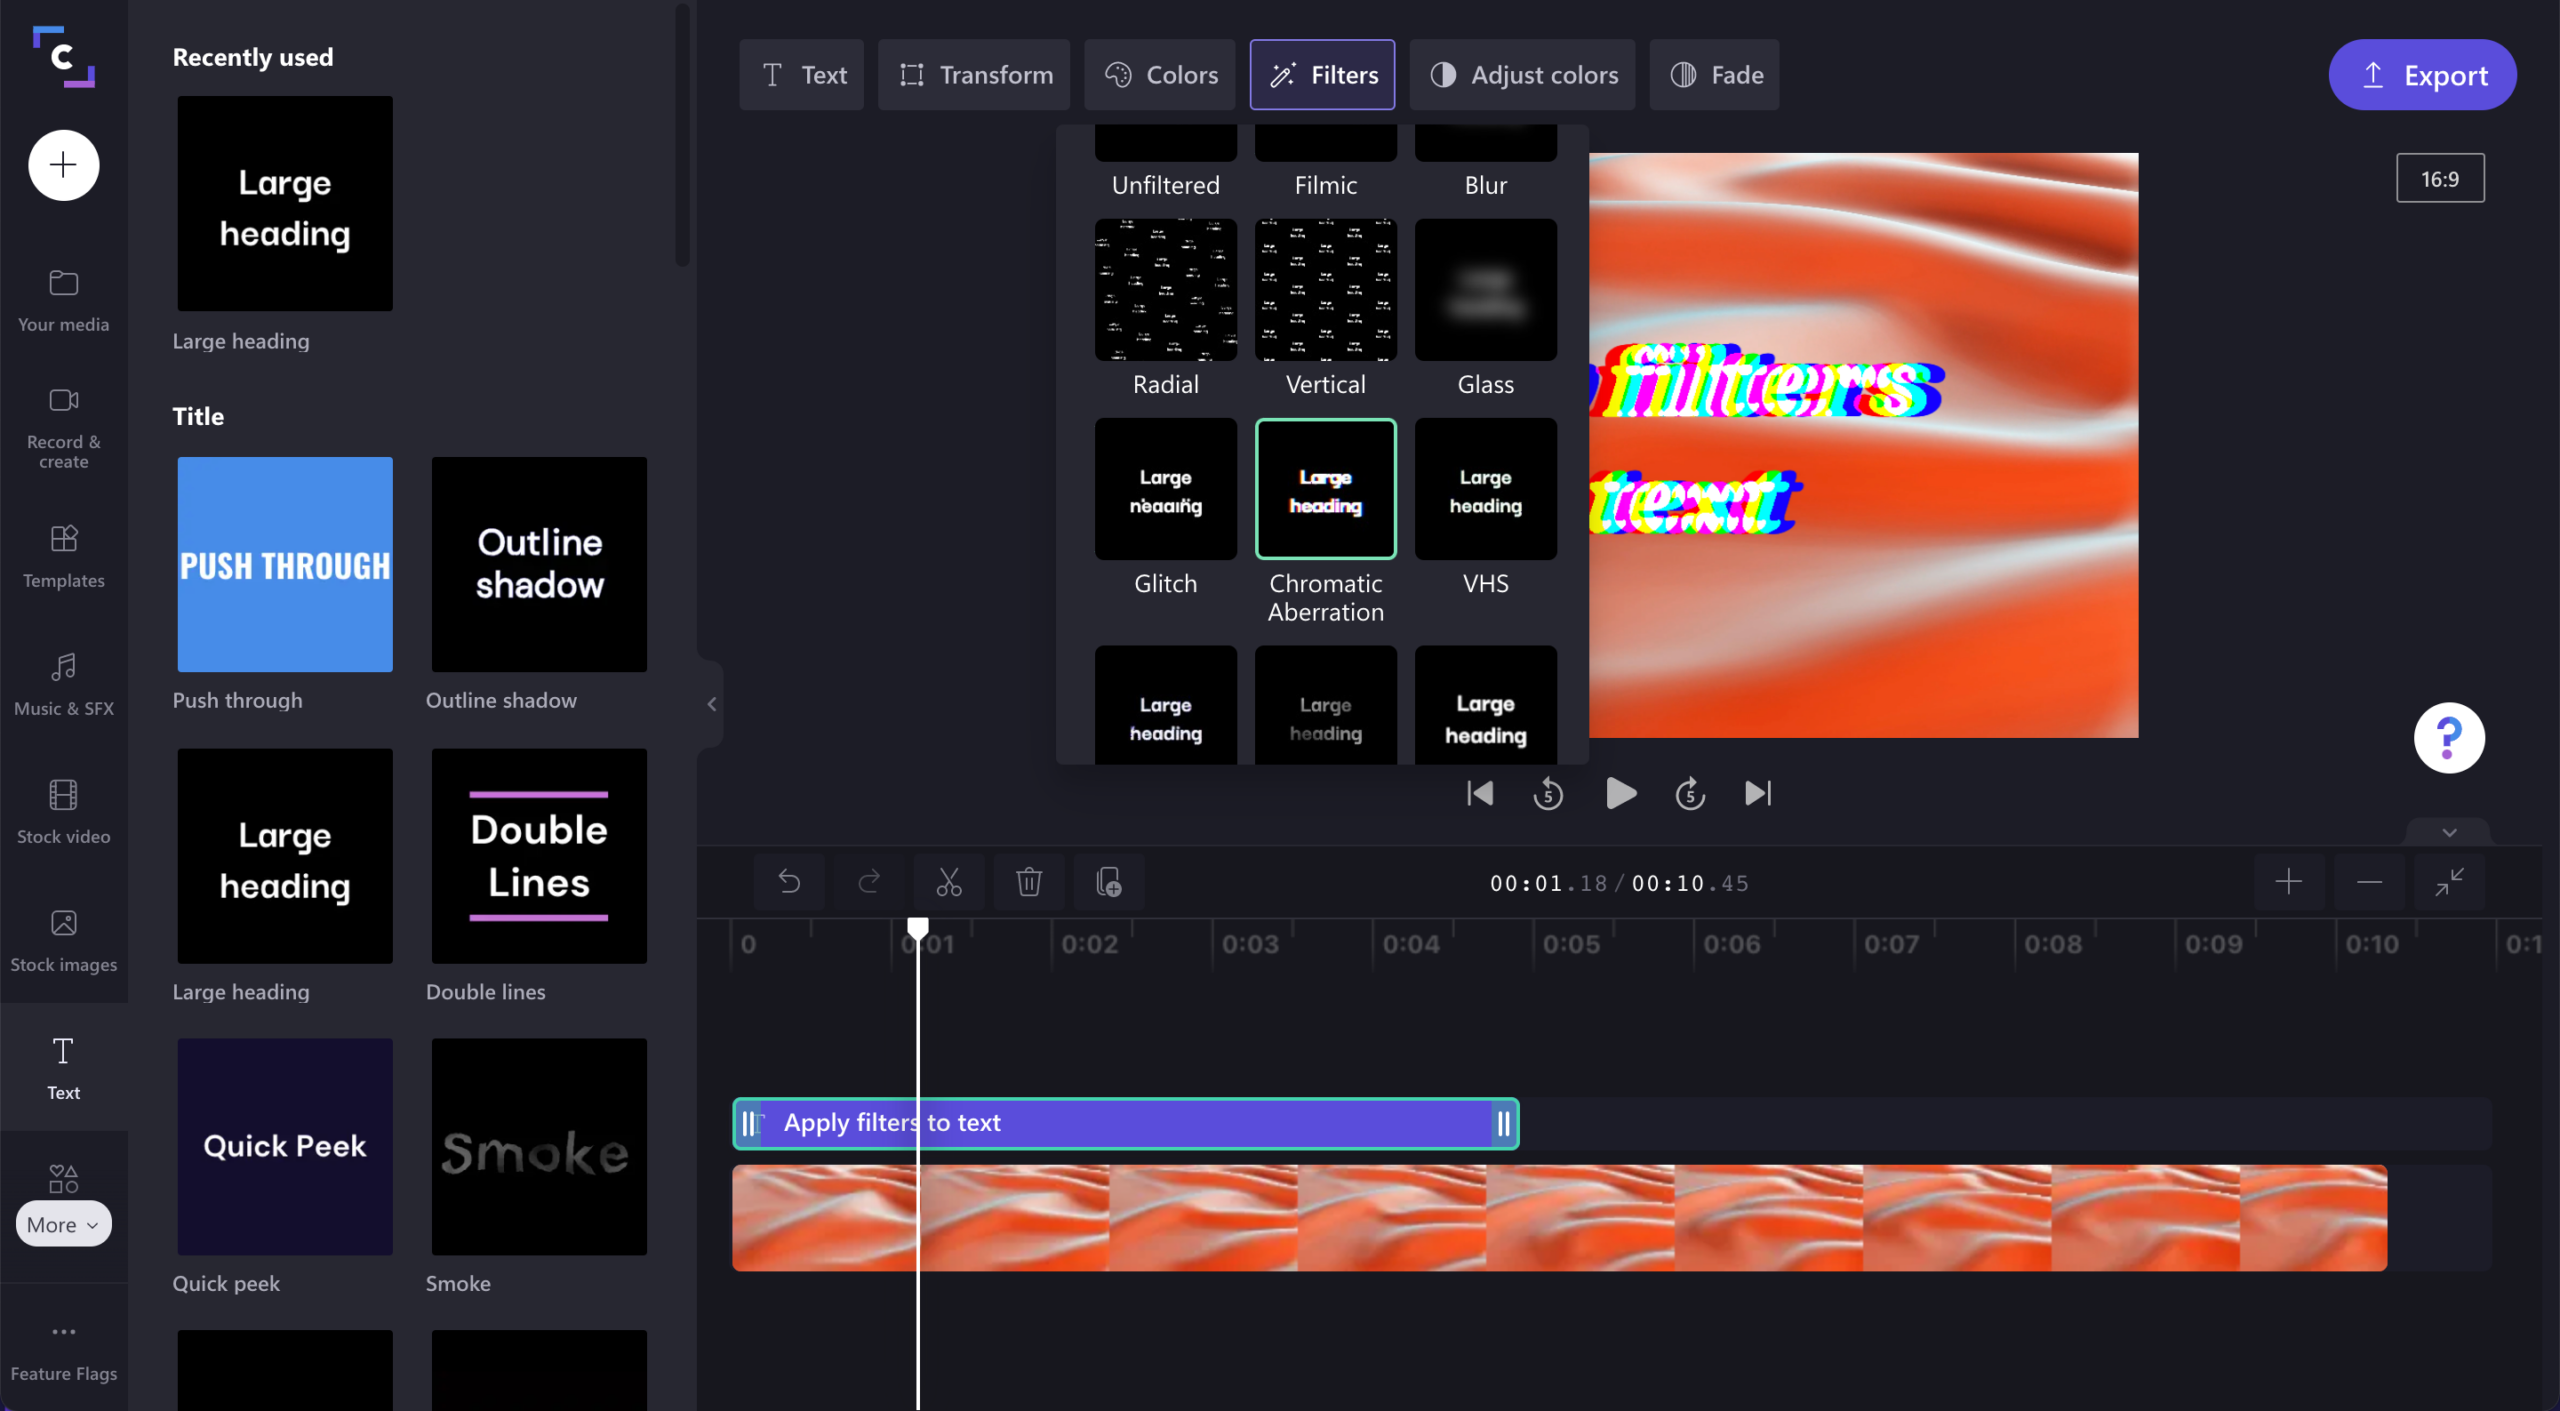
Task: Click the split scissors icon
Action: (x=948, y=882)
